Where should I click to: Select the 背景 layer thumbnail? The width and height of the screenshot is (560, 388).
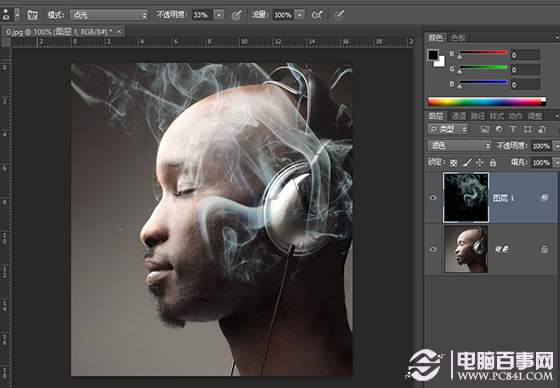466,249
